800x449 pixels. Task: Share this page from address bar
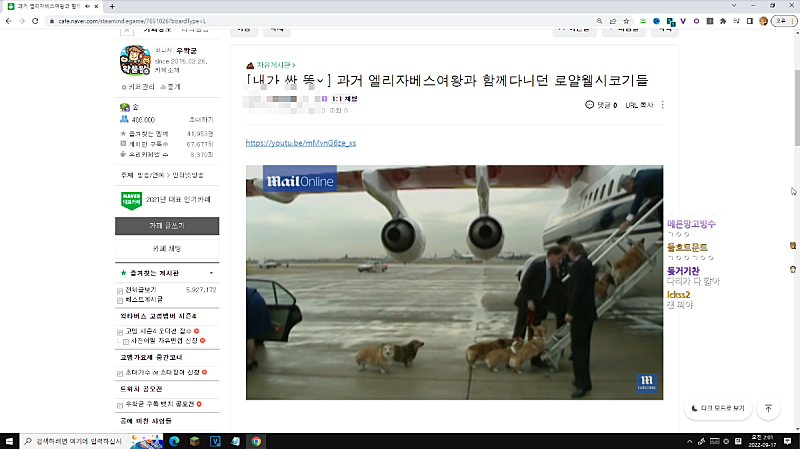(613, 21)
